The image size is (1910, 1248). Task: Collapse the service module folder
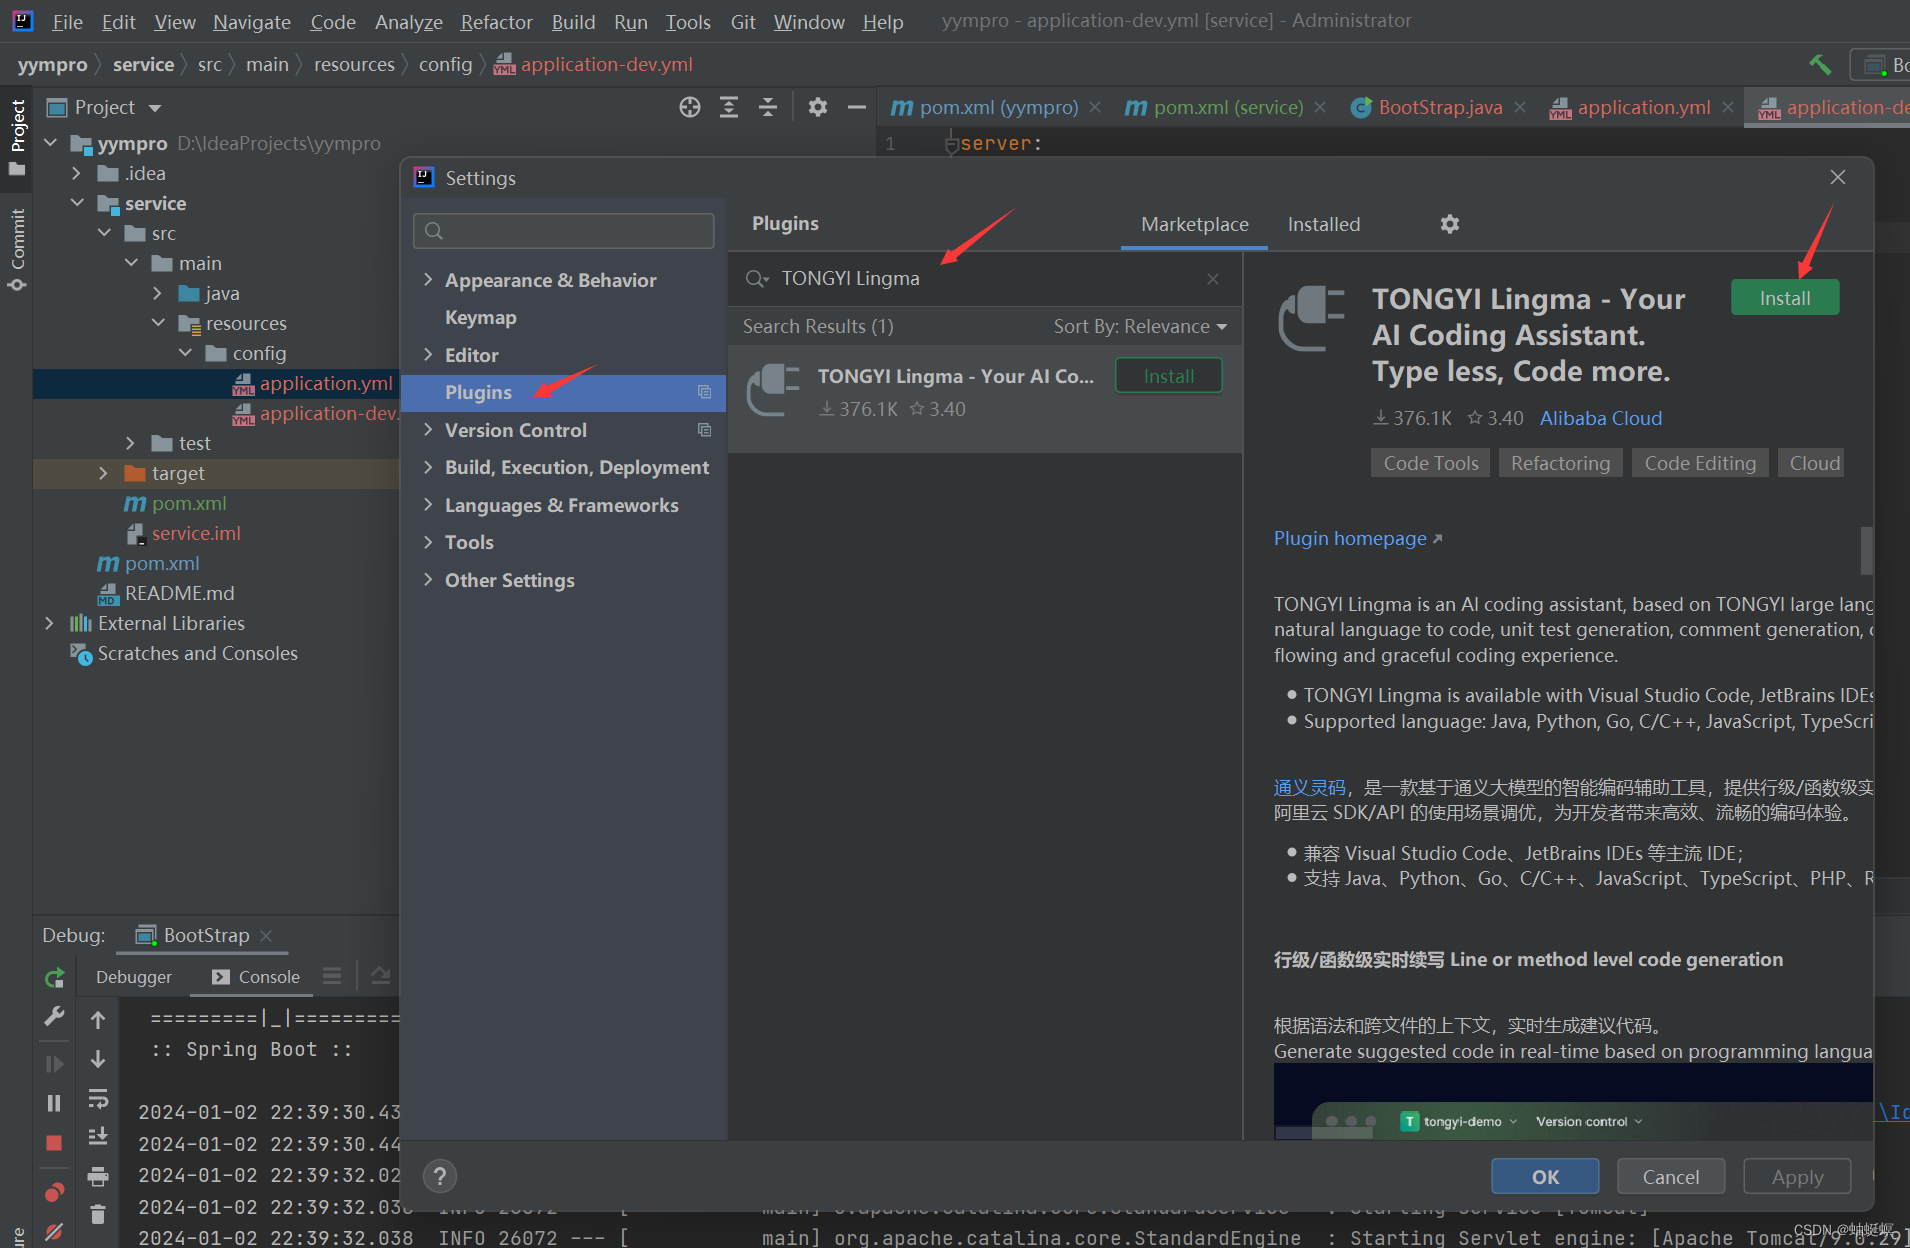(x=77, y=203)
